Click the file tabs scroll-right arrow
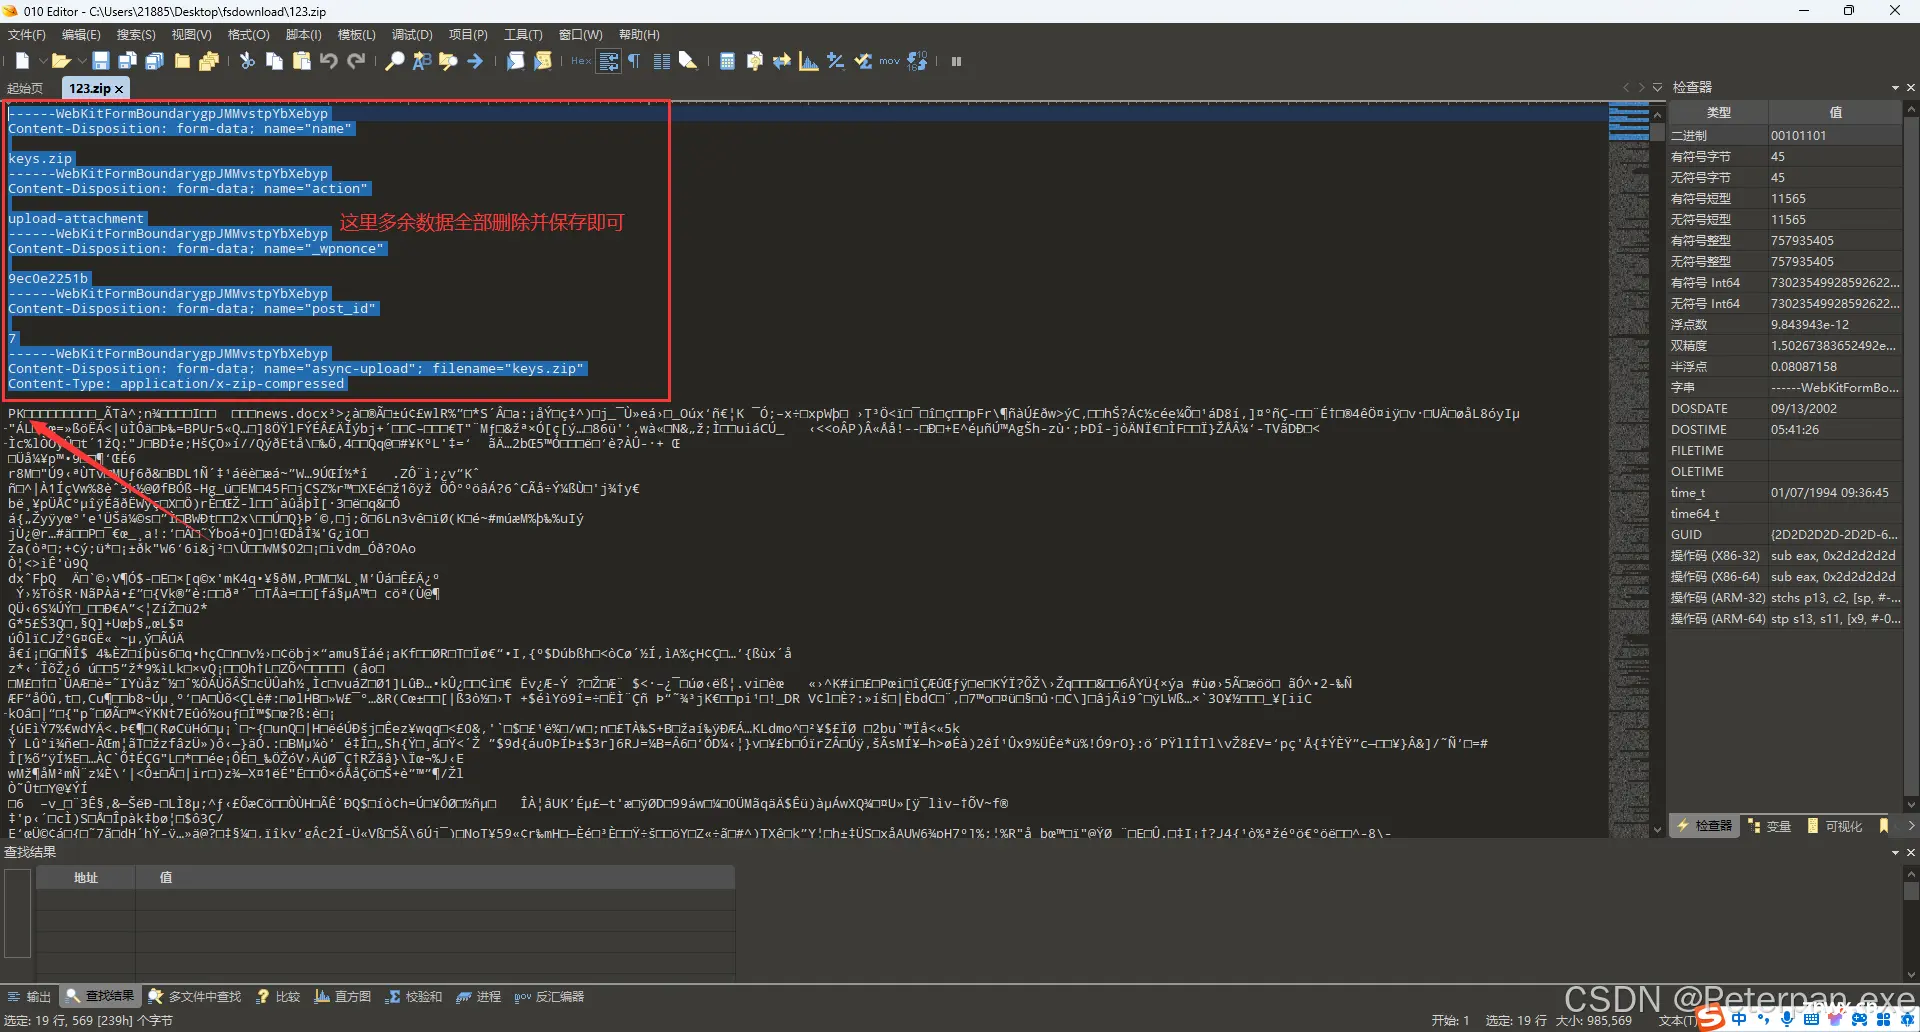Image resolution: width=1920 pixels, height=1032 pixels. click(1641, 87)
